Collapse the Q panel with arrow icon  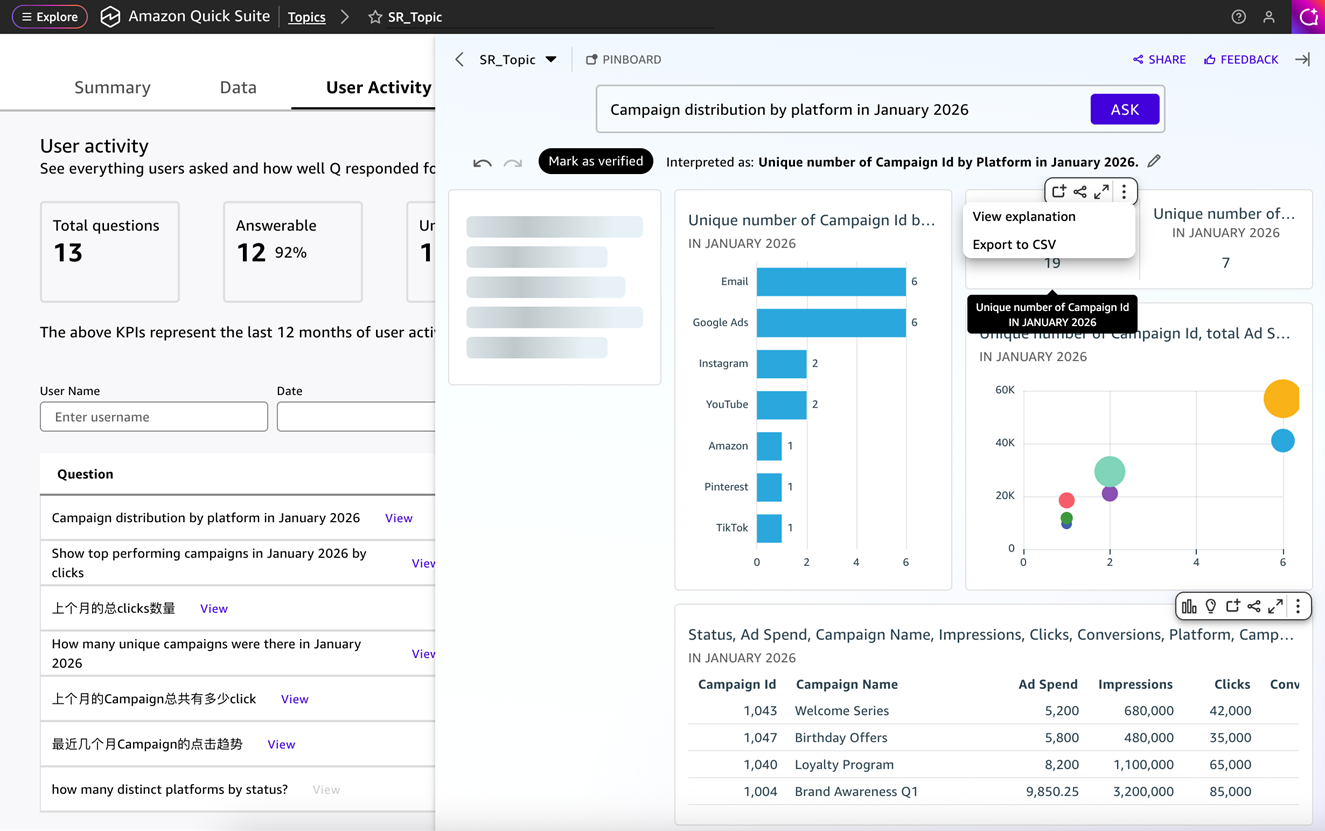[1302, 60]
